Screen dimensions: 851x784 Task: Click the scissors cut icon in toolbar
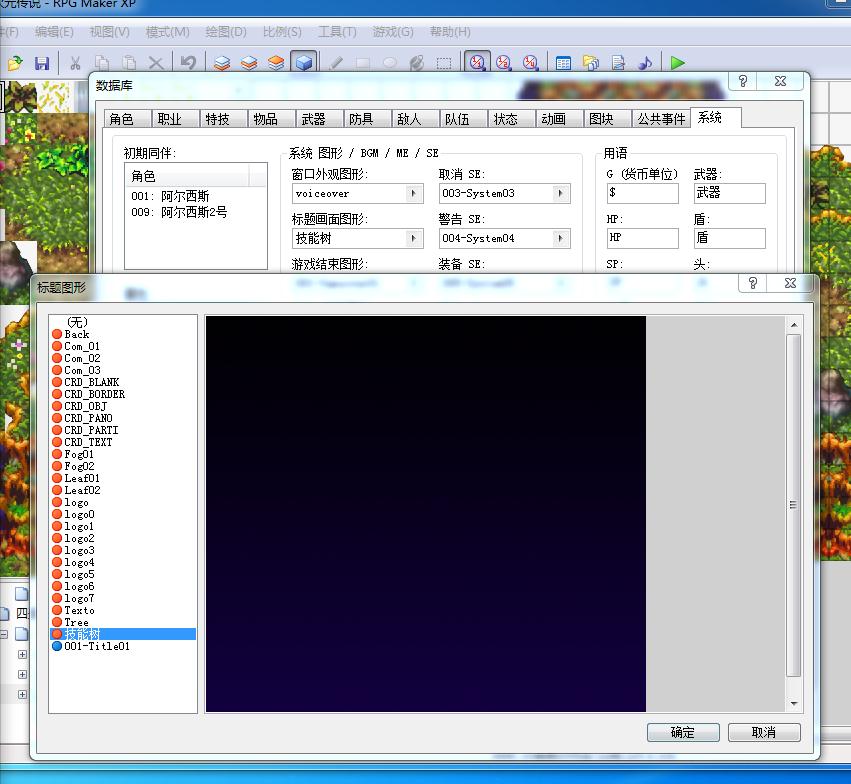(x=75, y=63)
